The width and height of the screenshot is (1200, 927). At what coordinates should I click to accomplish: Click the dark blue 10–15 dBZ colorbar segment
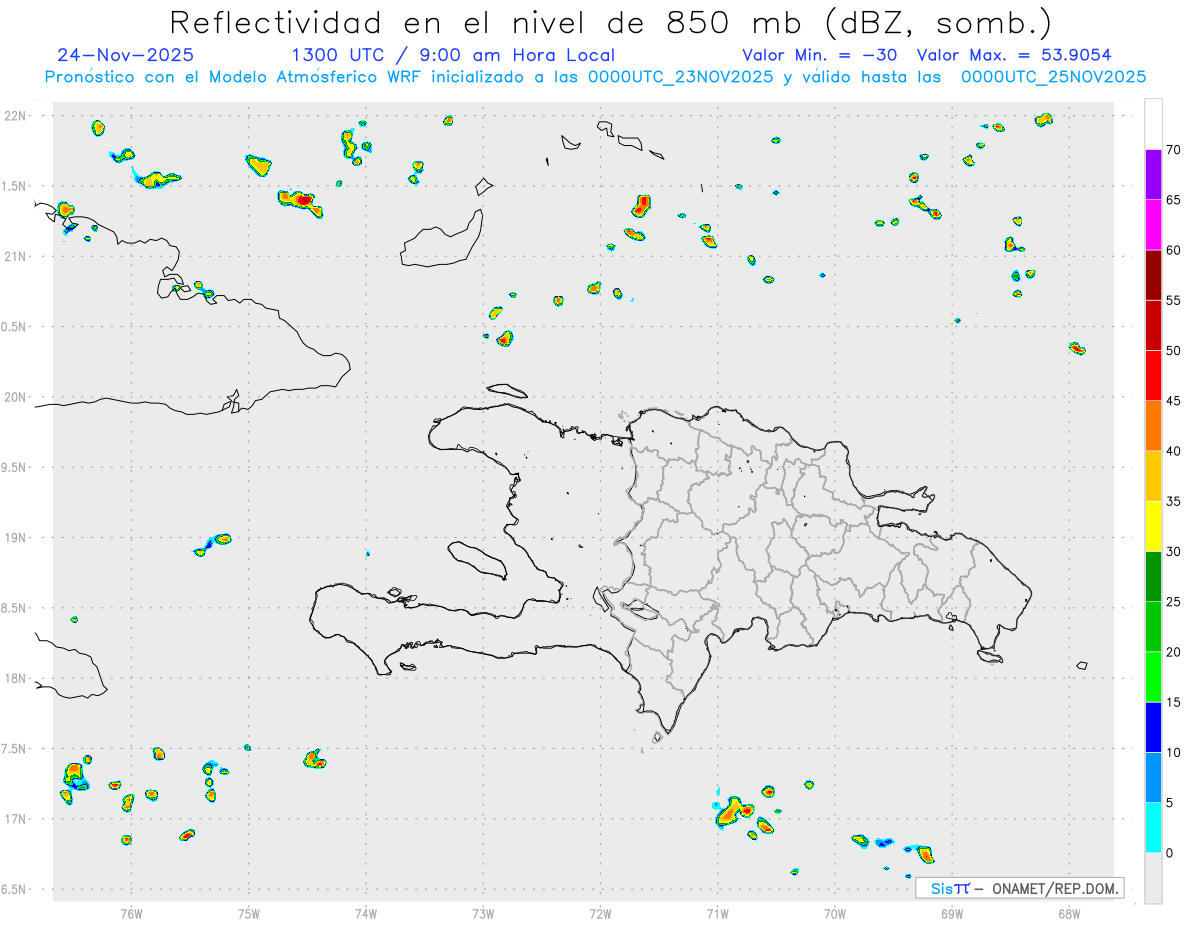1153,727
